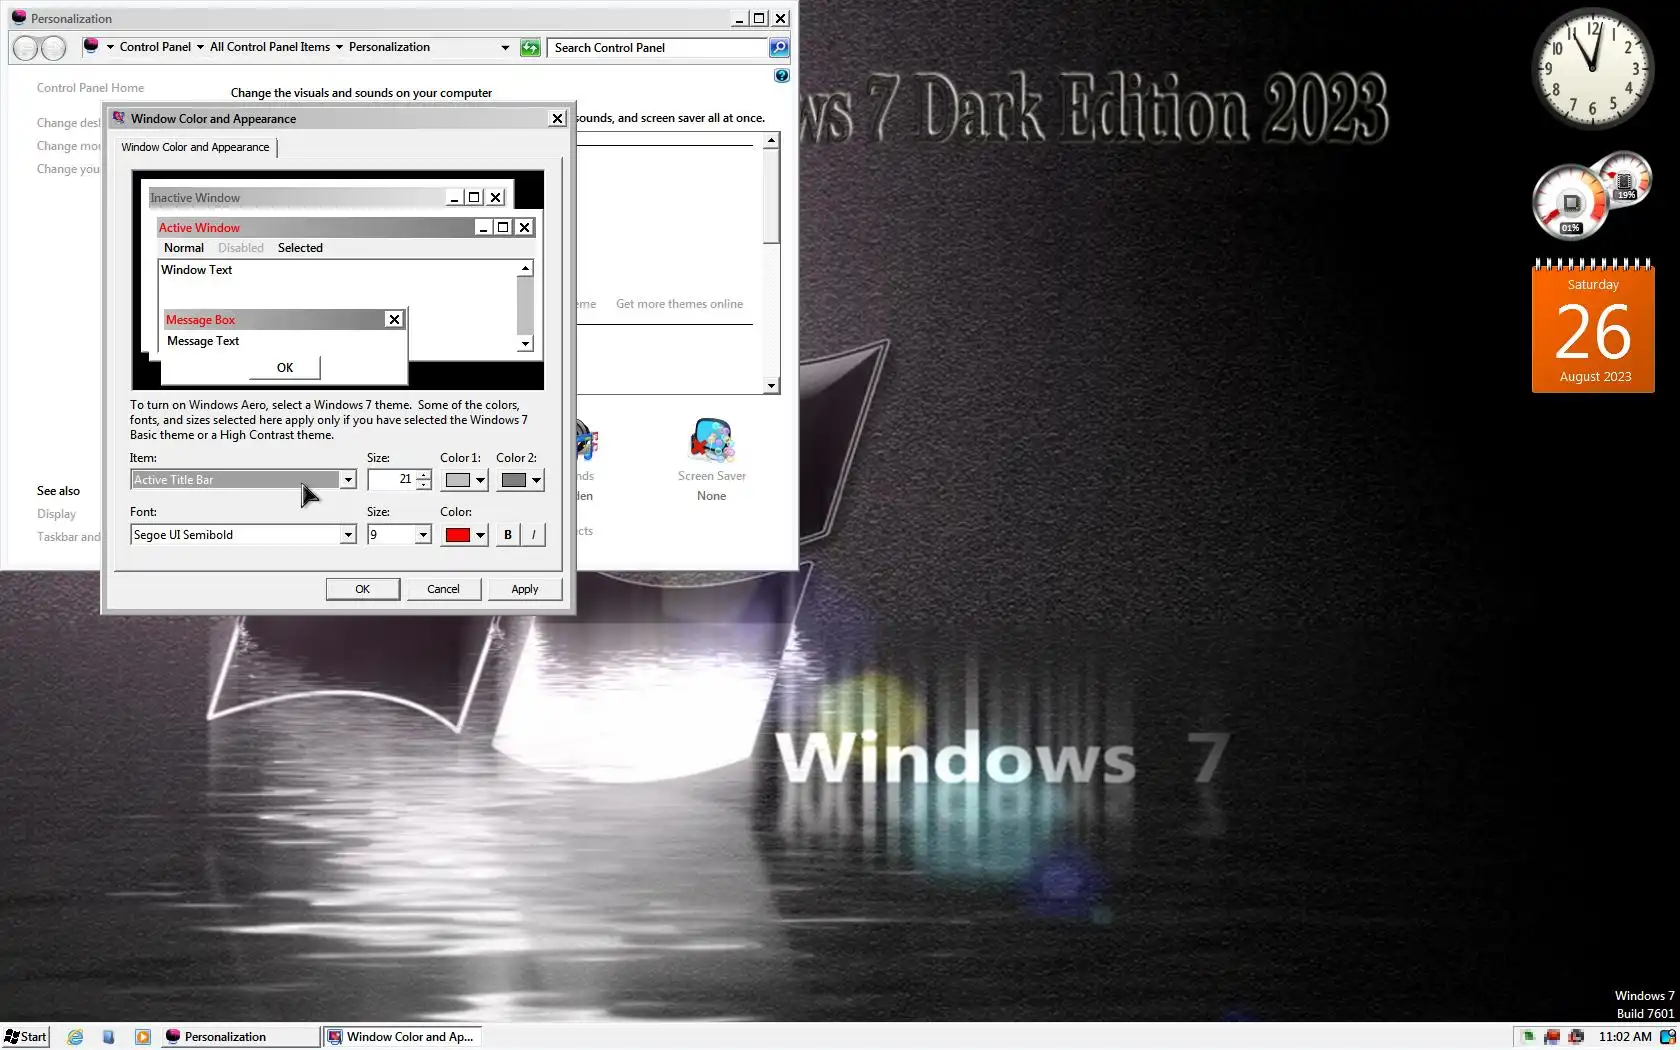Open Control Panel help question mark icon
Image resolution: width=1680 pixels, height=1050 pixels.
click(782, 76)
